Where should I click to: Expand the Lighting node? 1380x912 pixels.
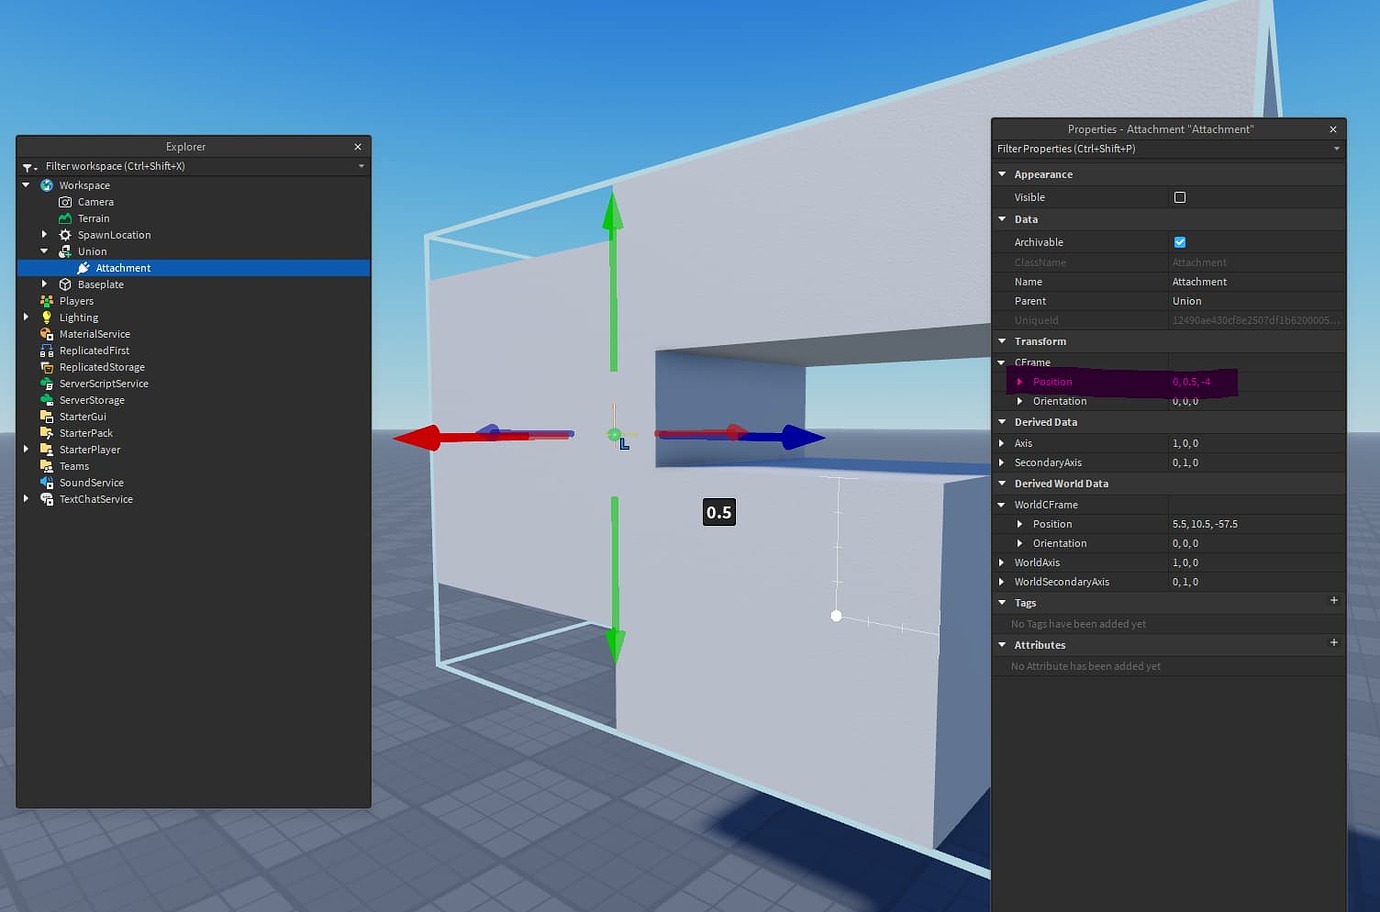tap(26, 317)
